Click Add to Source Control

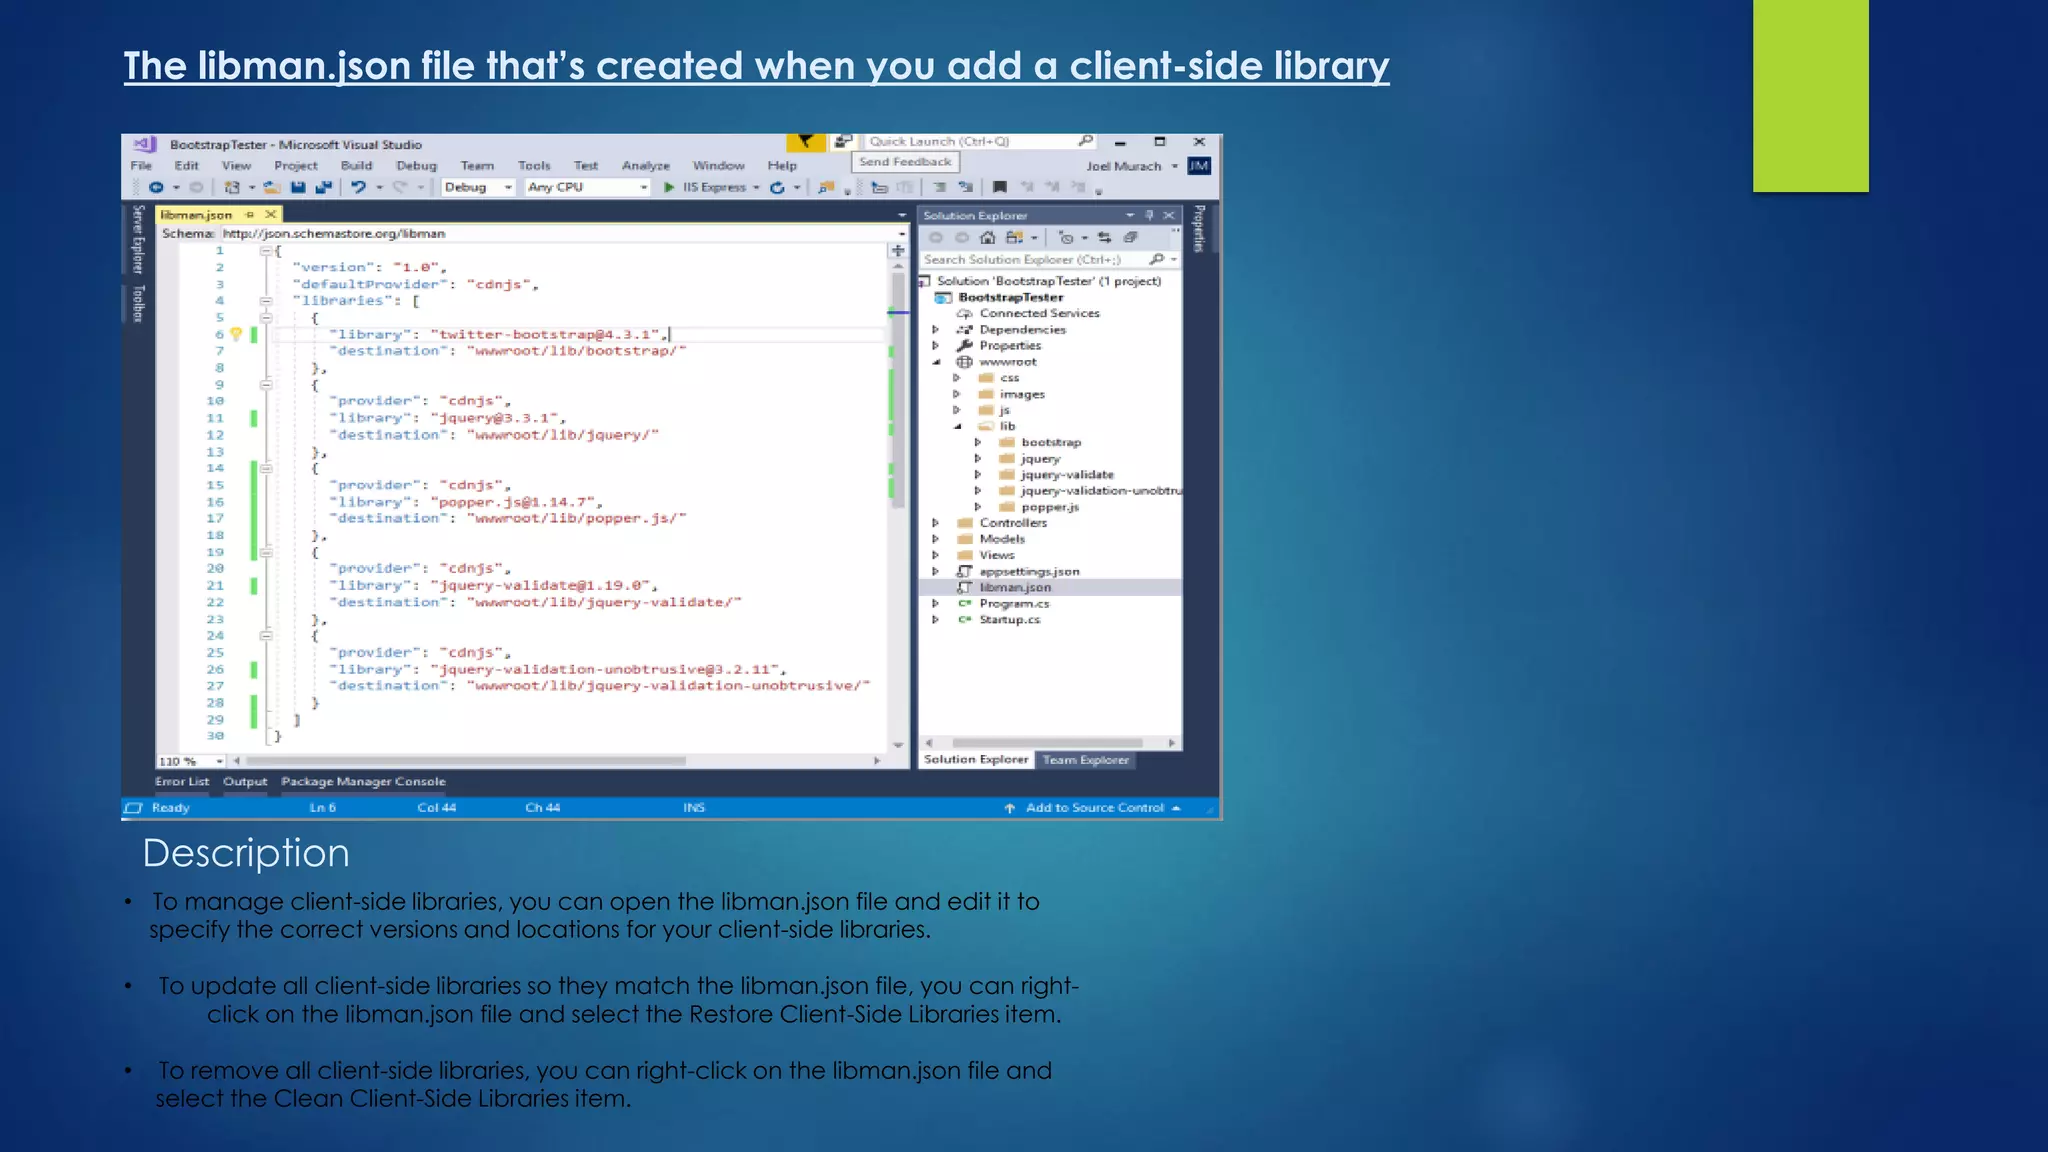coord(1094,808)
